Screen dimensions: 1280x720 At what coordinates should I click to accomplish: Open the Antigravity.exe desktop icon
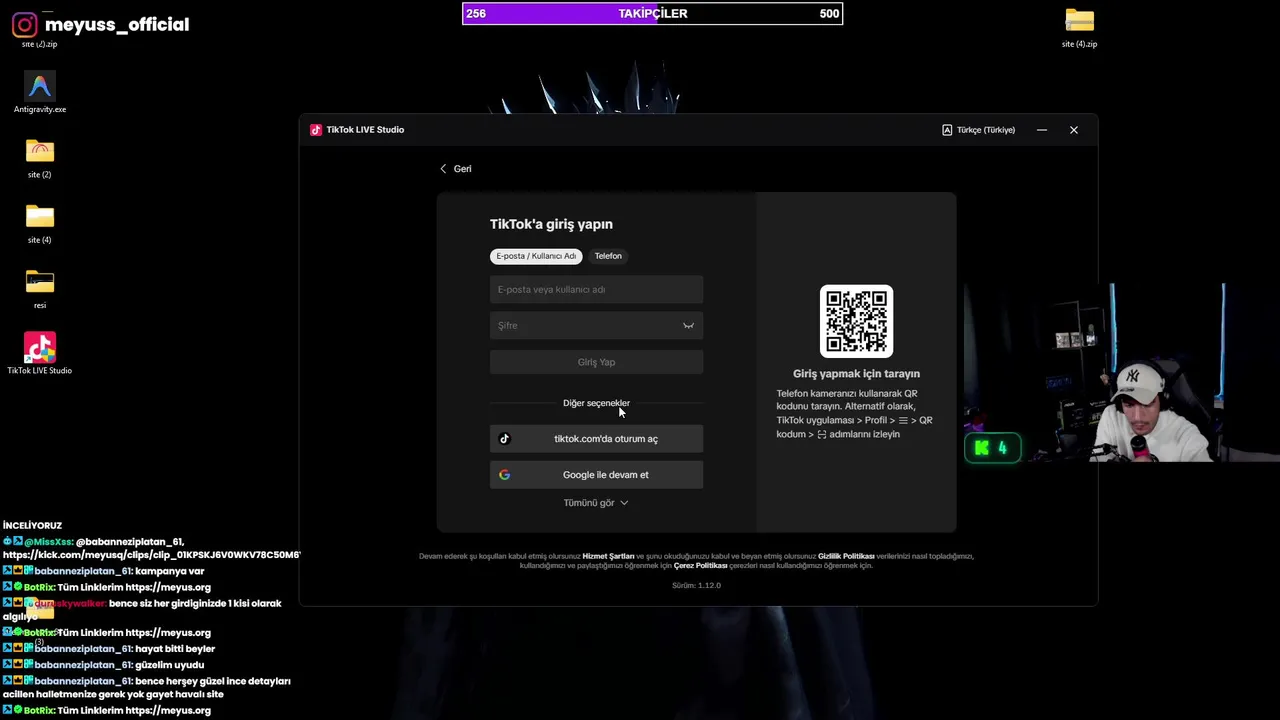(40, 92)
